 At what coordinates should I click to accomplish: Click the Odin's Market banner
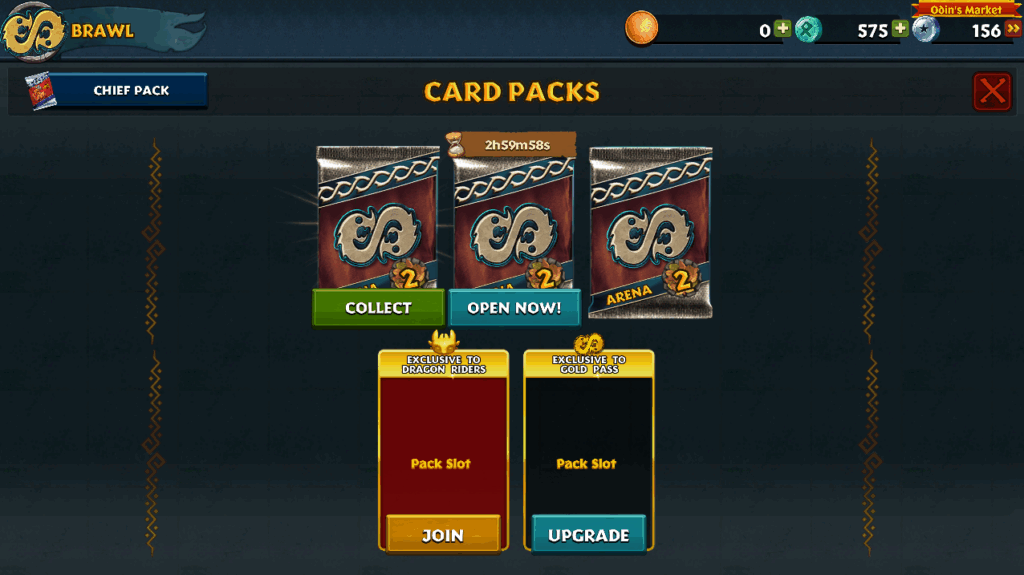coord(965,9)
